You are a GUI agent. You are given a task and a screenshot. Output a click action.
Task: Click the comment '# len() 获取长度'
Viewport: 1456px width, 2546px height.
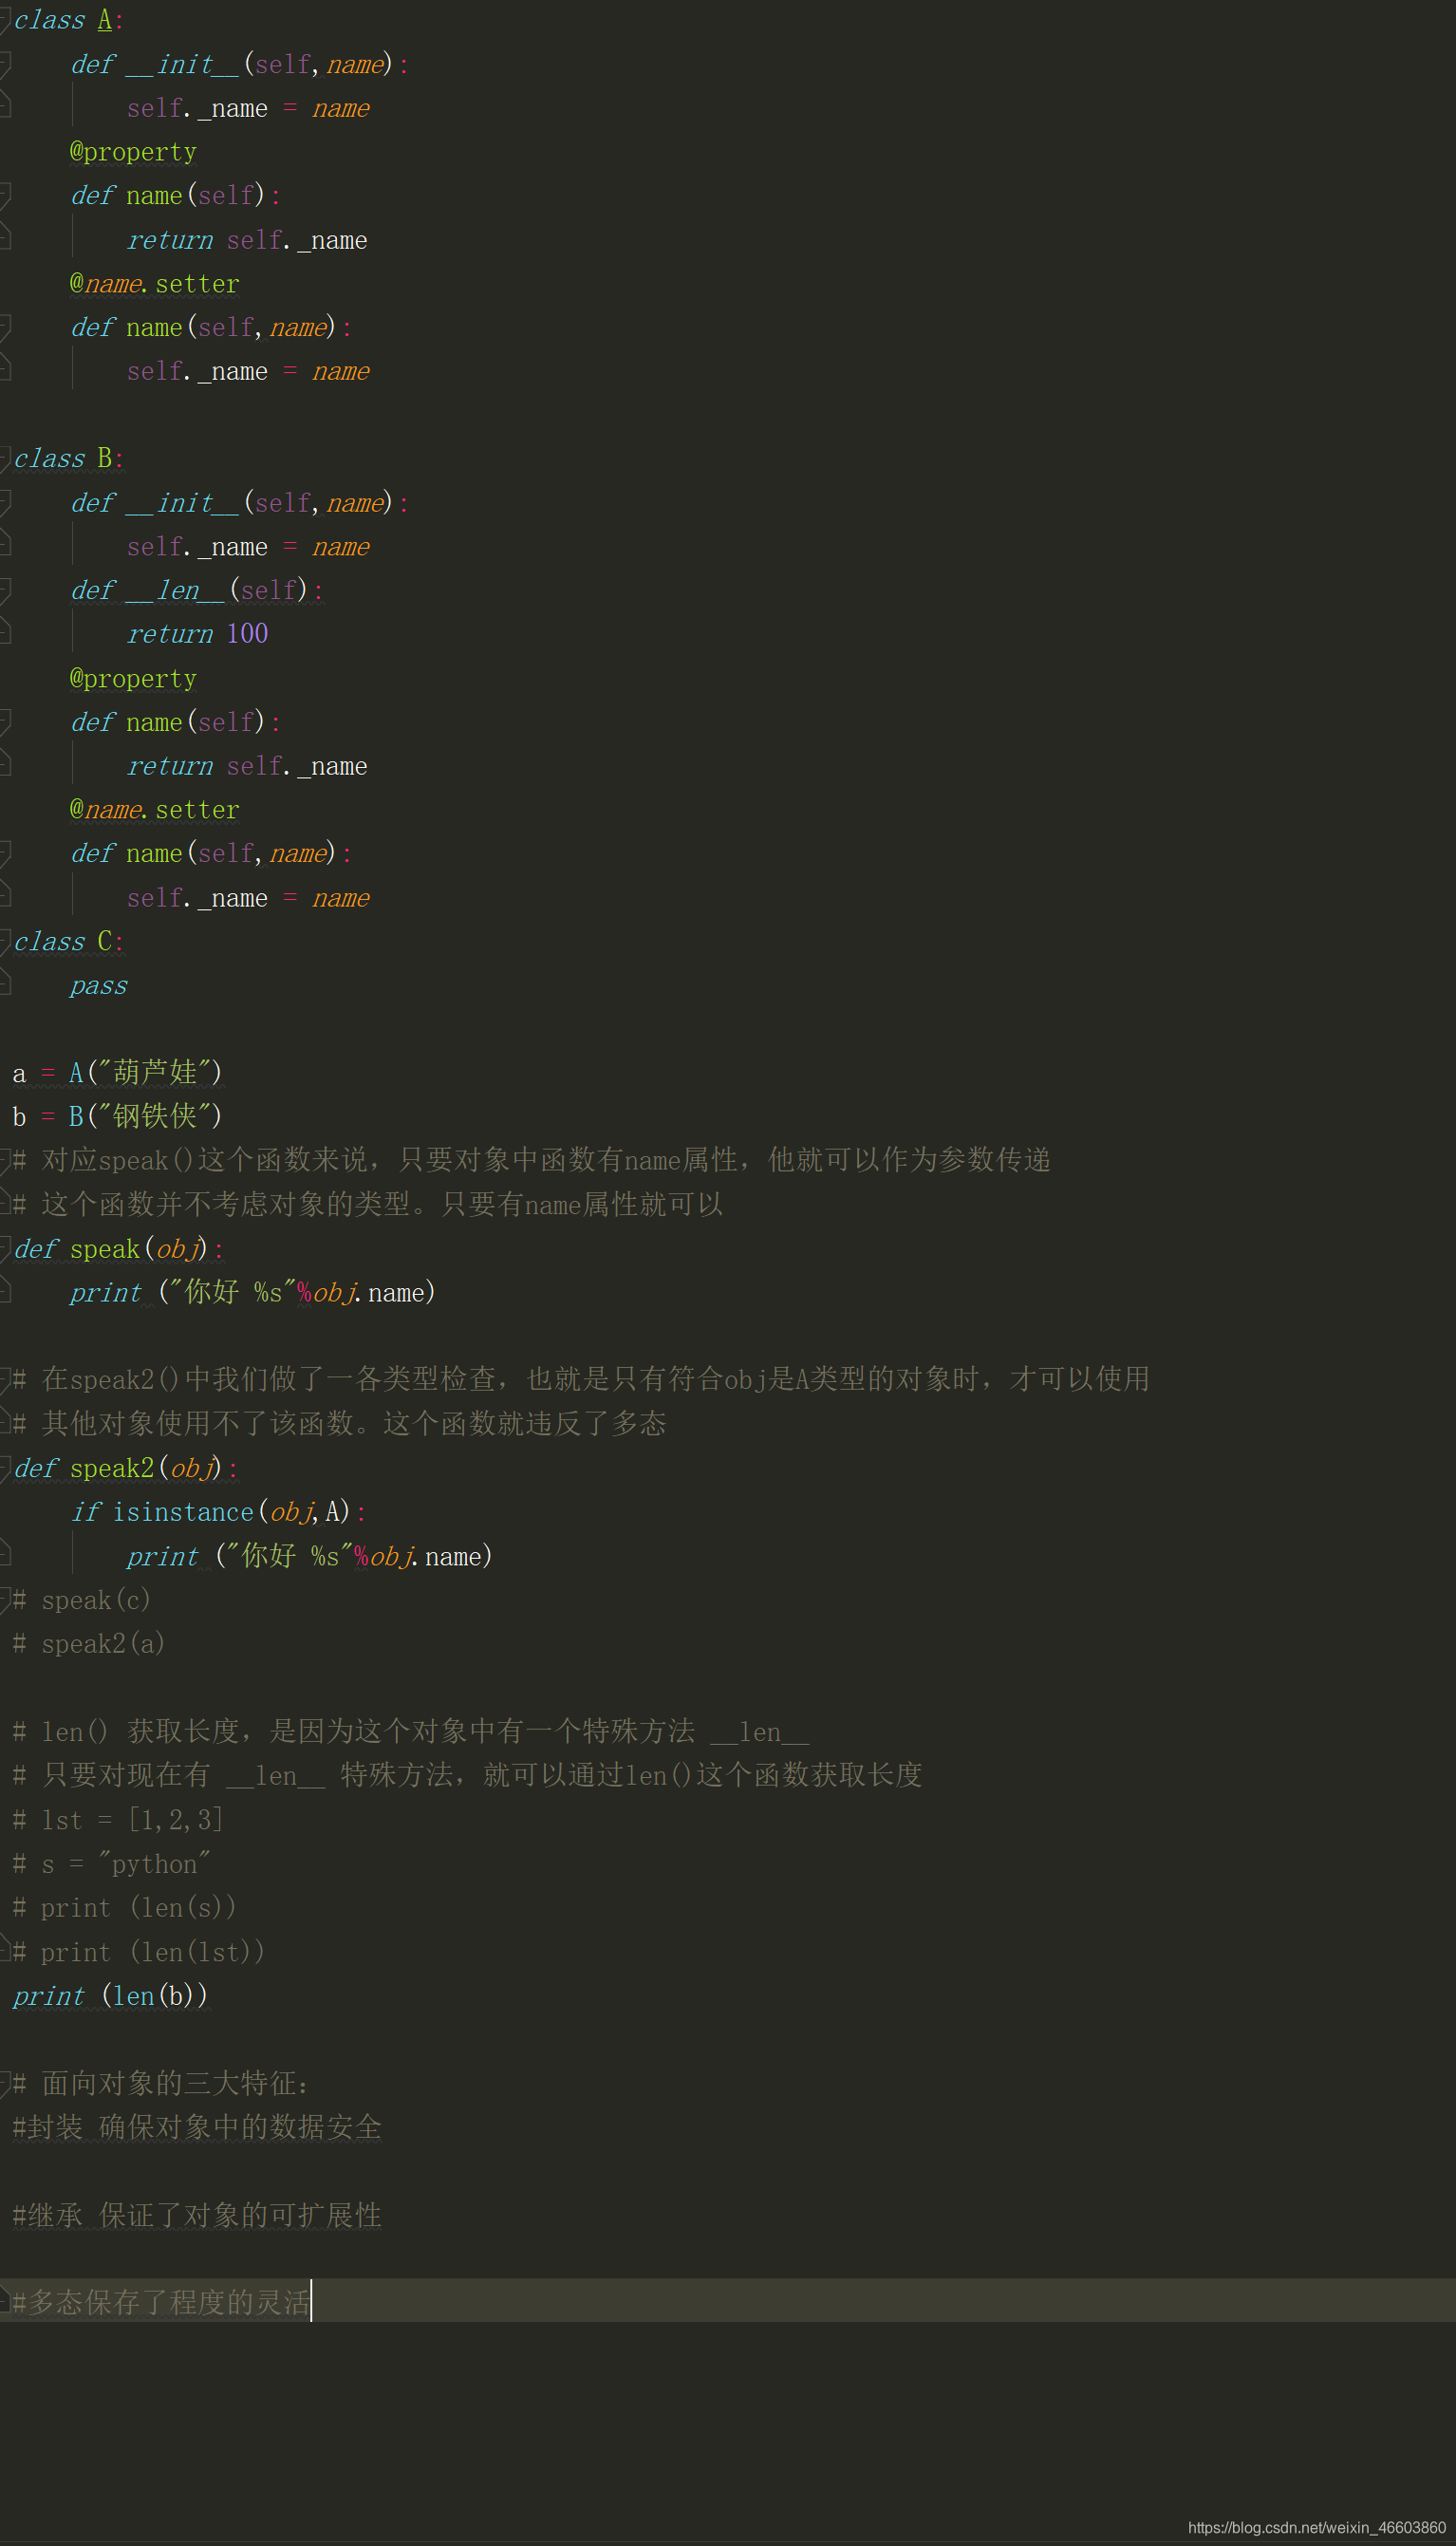point(410,1732)
